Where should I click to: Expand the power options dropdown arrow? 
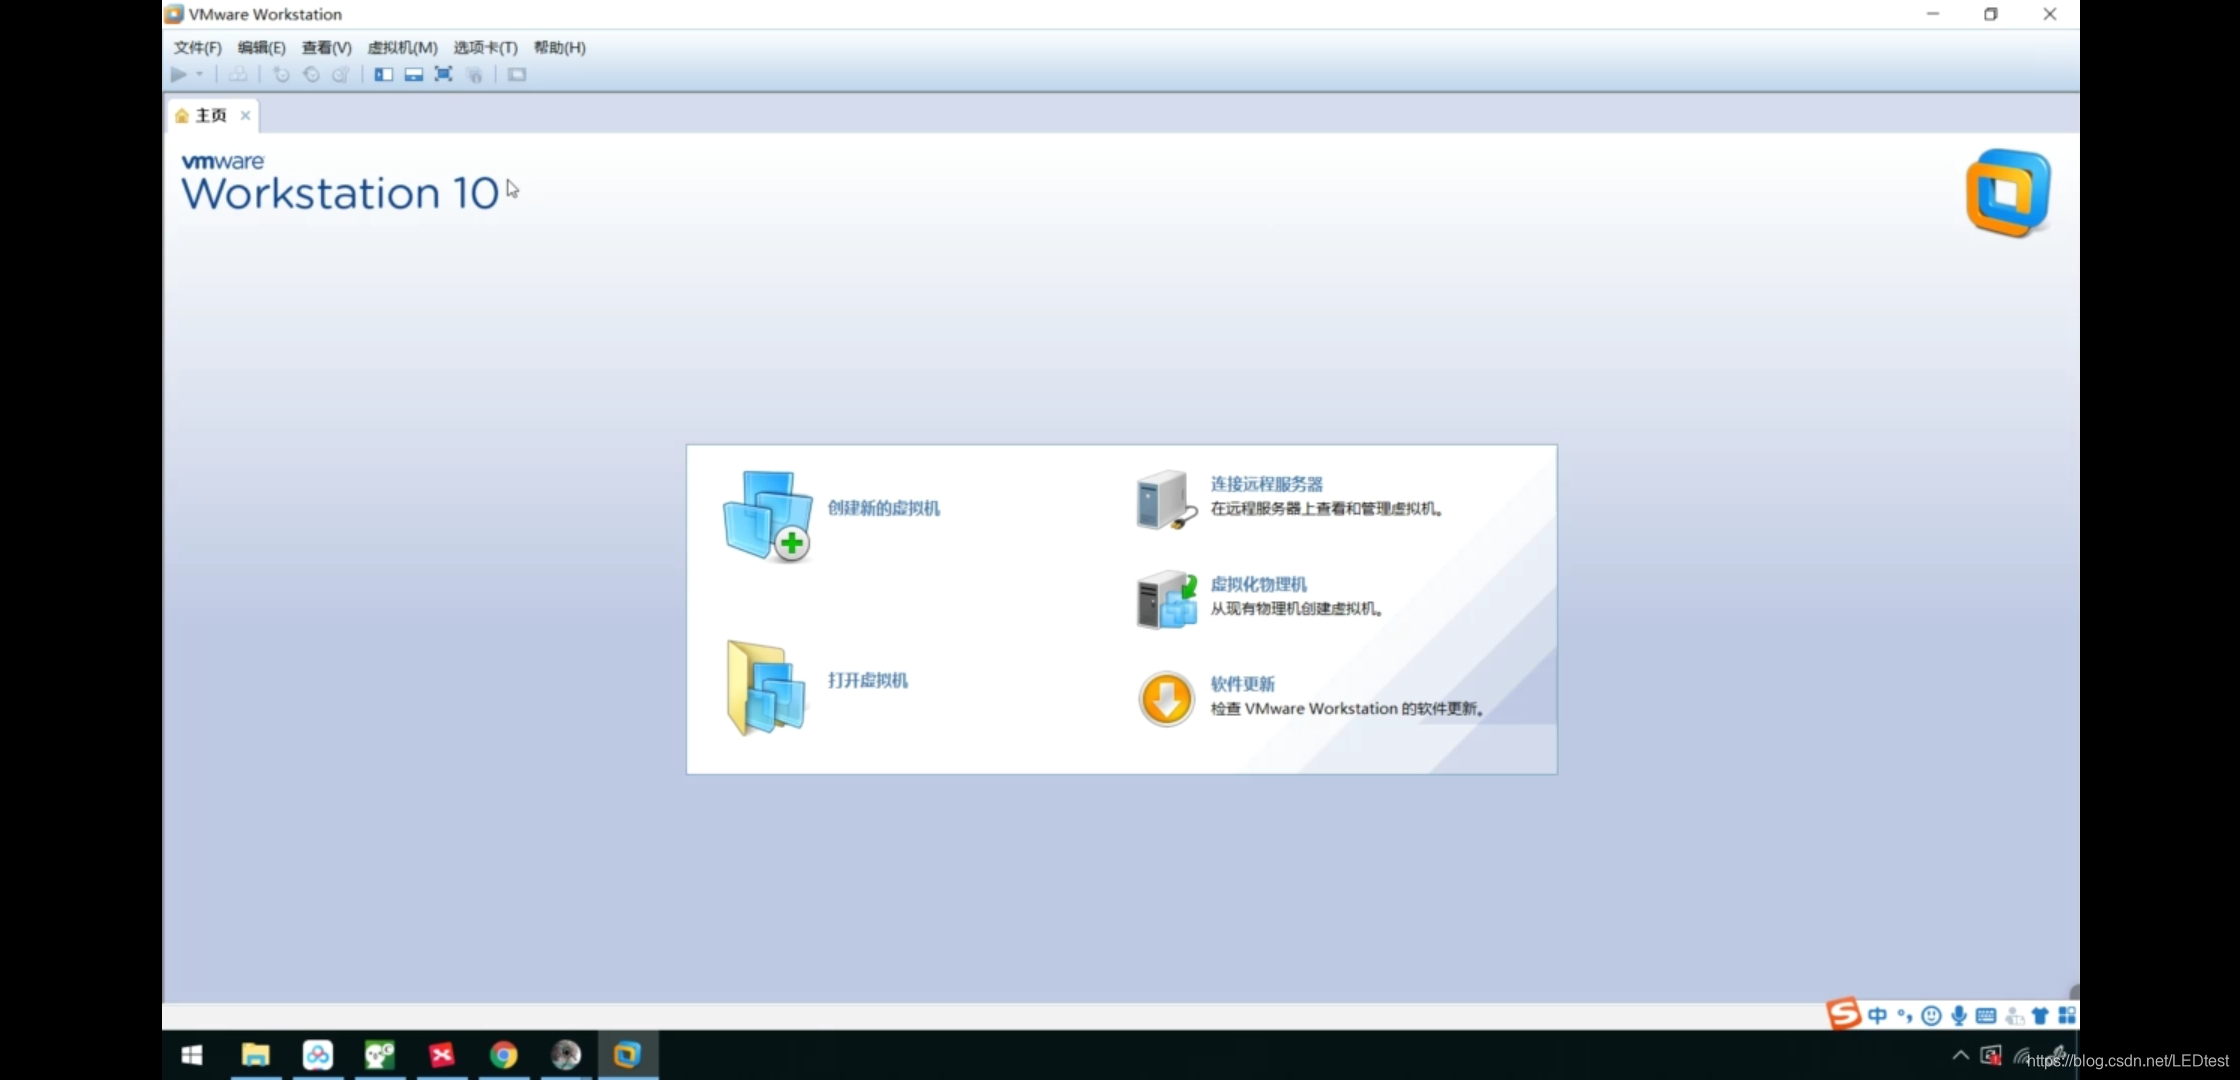[200, 74]
